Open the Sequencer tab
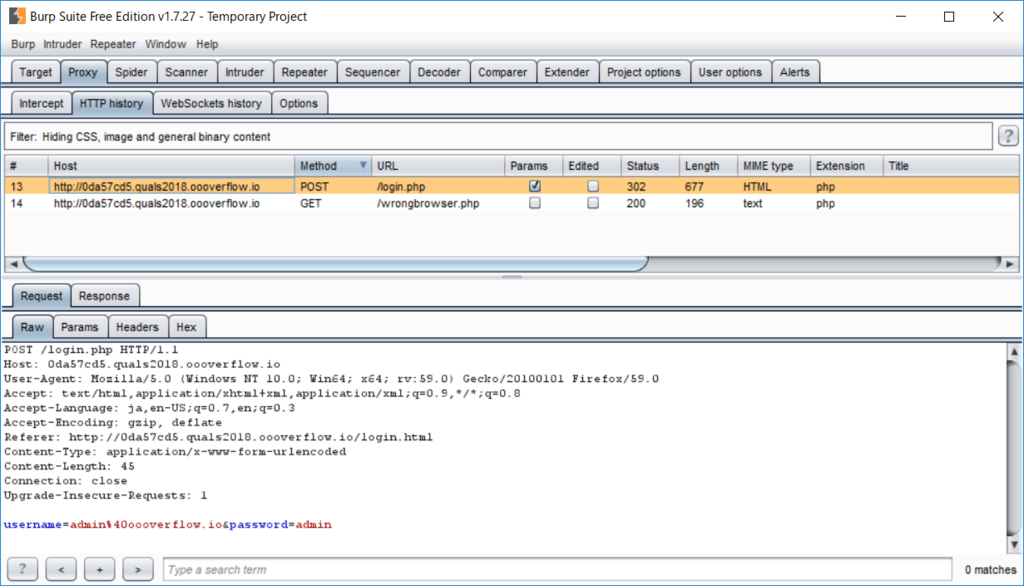Viewport: 1024px width, 586px height. 372,72
